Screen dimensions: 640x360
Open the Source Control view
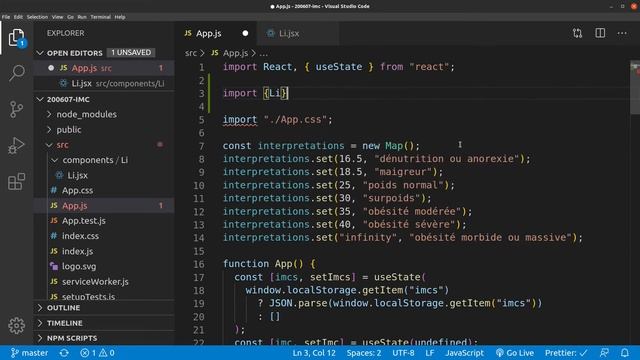tap(17, 109)
